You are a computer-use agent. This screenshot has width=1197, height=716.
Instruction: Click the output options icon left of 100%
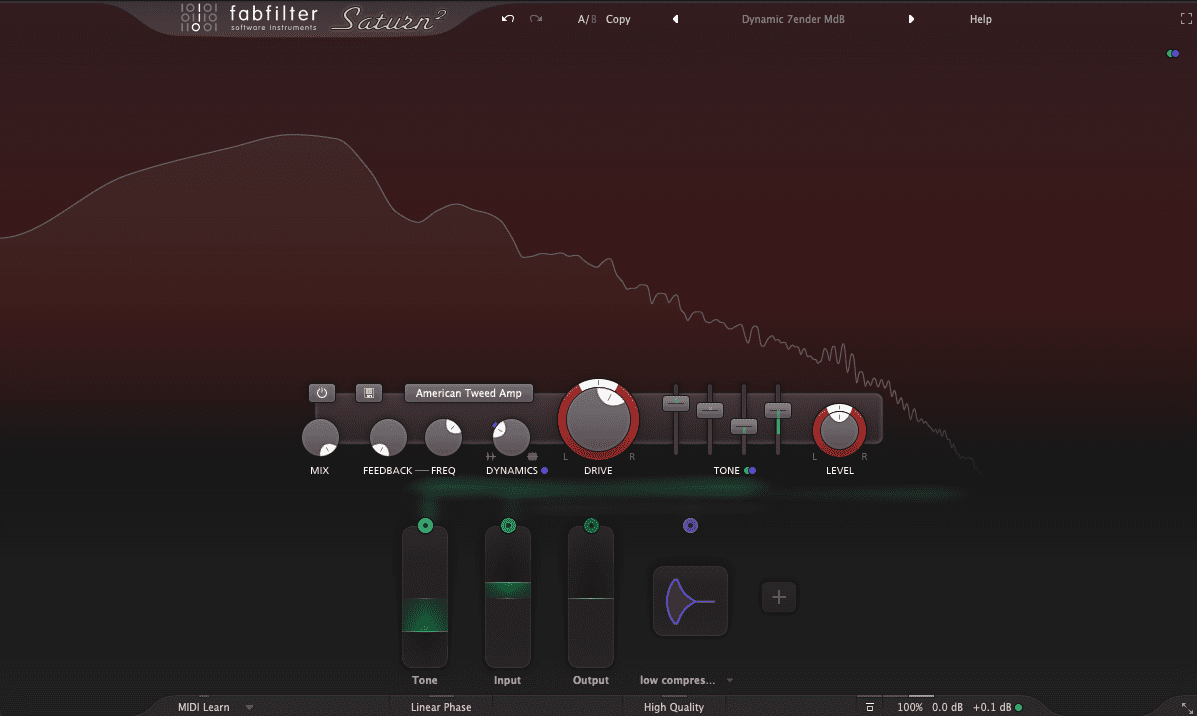[870, 707]
